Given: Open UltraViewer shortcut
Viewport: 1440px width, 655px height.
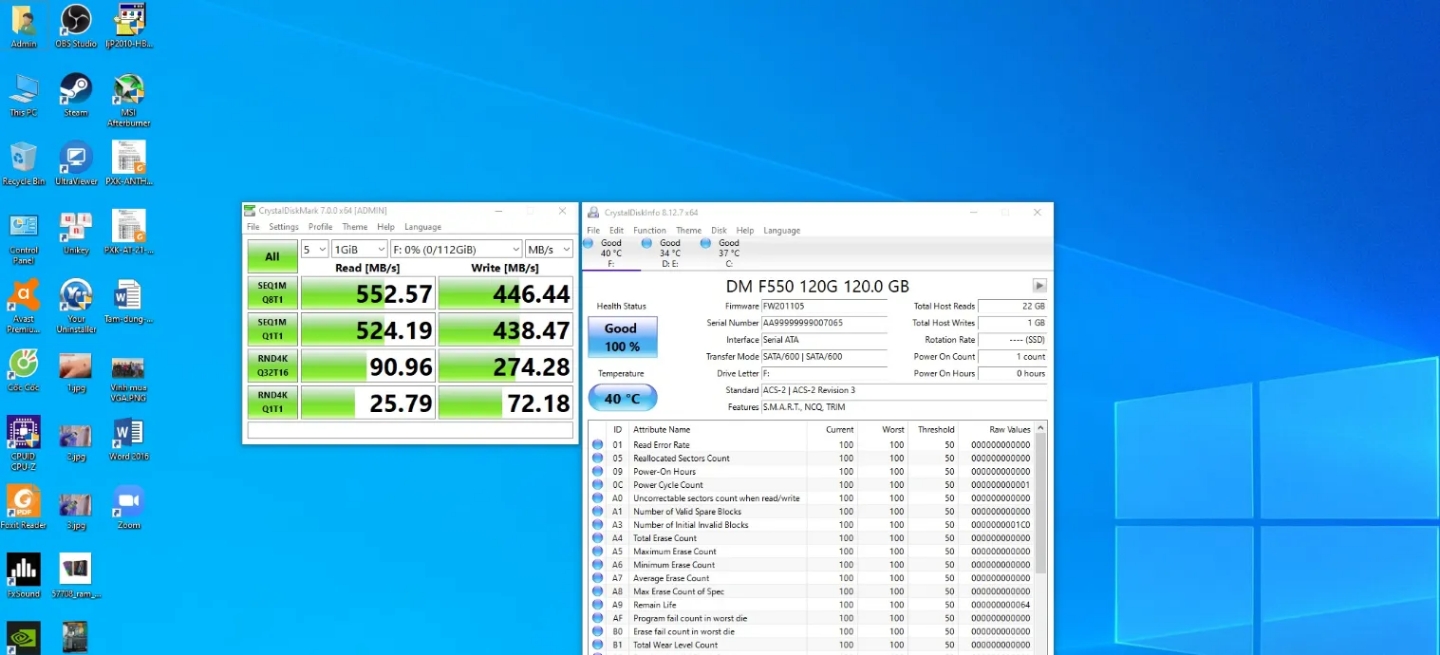Looking at the screenshot, I should click(x=76, y=164).
